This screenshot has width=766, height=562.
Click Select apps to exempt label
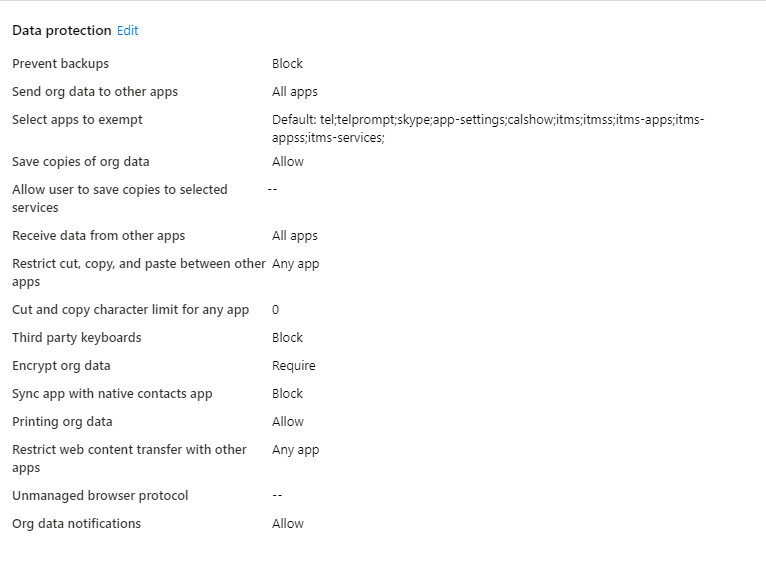(x=77, y=120)
